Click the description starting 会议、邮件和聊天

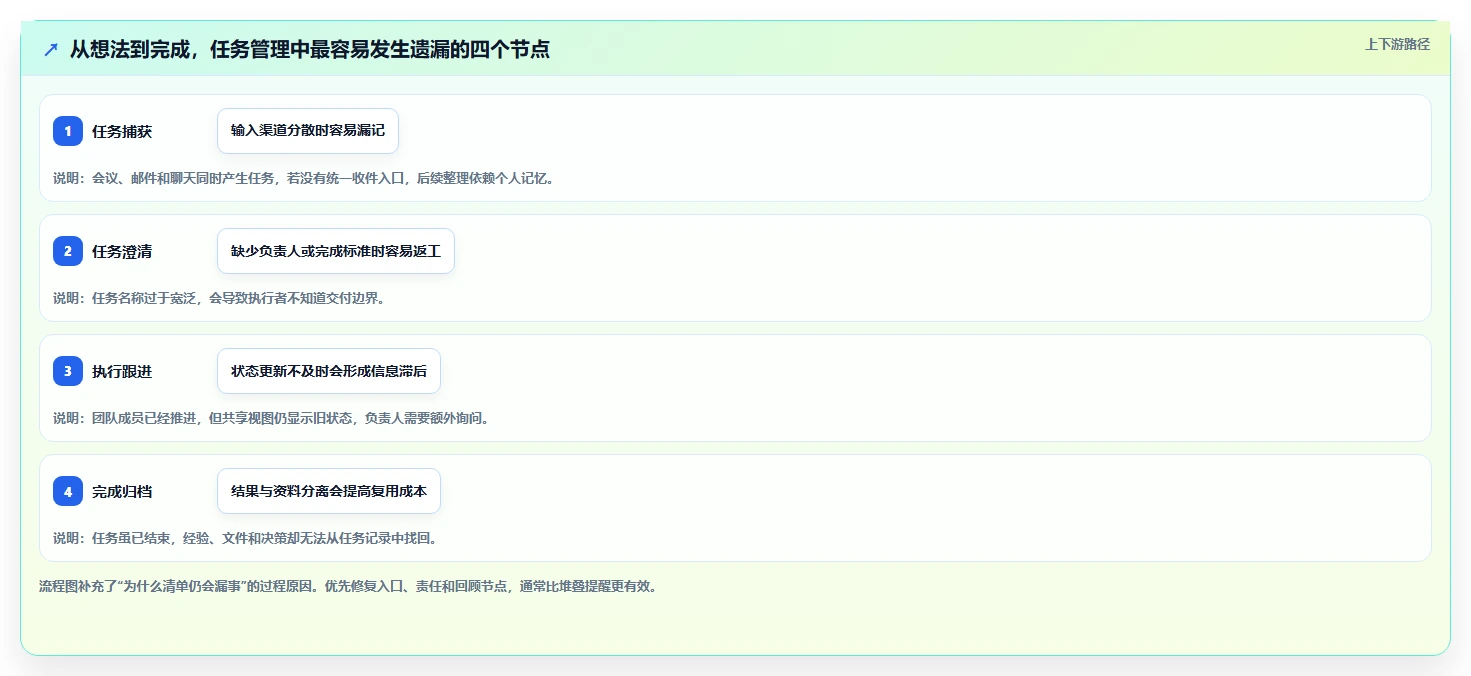click(304, 179)
